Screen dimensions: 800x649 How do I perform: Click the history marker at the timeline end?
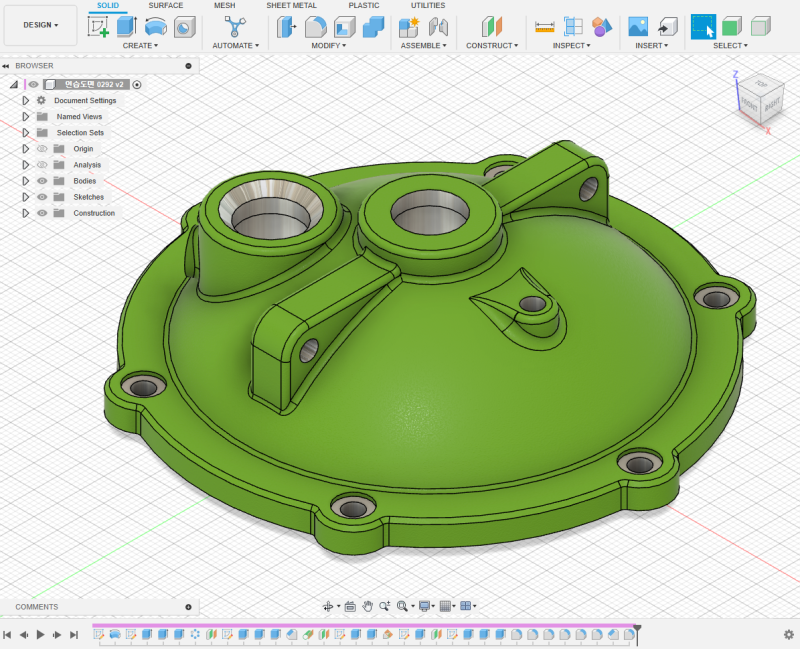click(x=637, y=628)
